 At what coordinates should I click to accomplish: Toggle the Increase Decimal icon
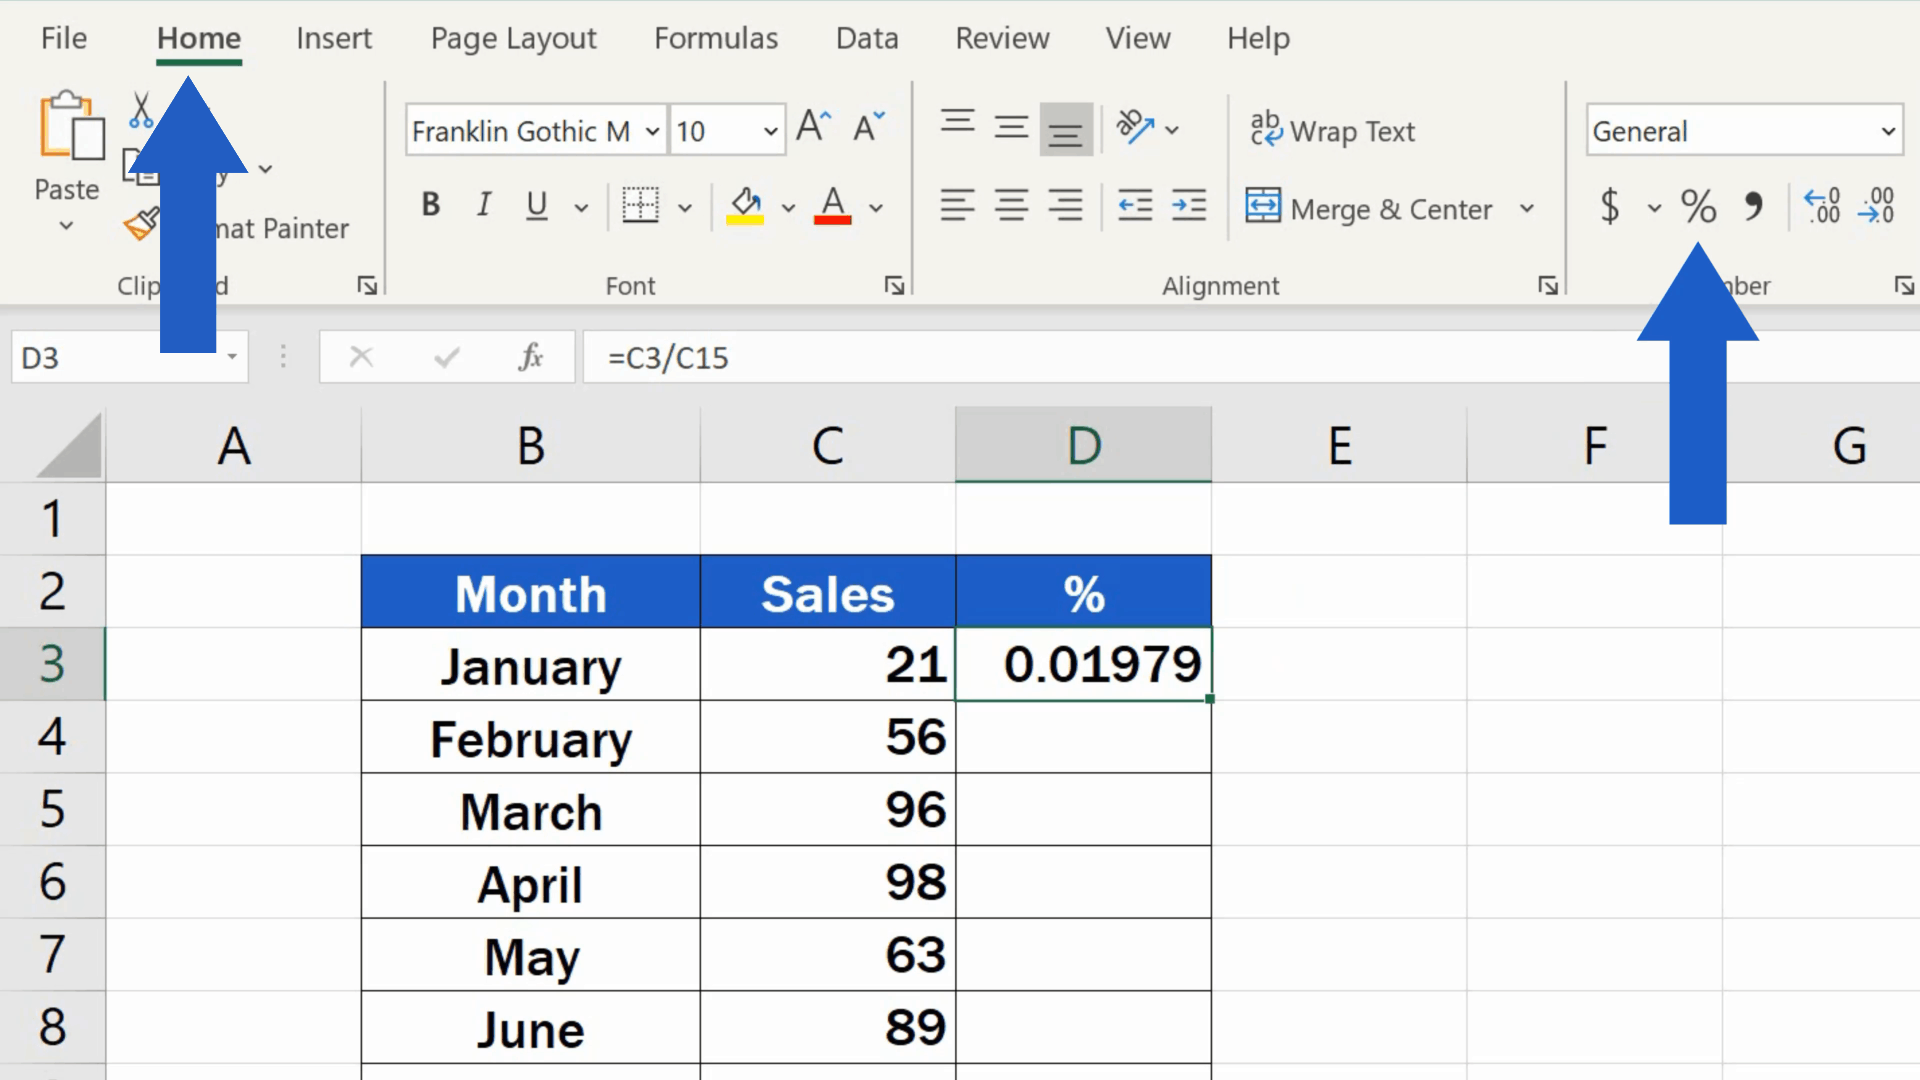click(1824, 207)
